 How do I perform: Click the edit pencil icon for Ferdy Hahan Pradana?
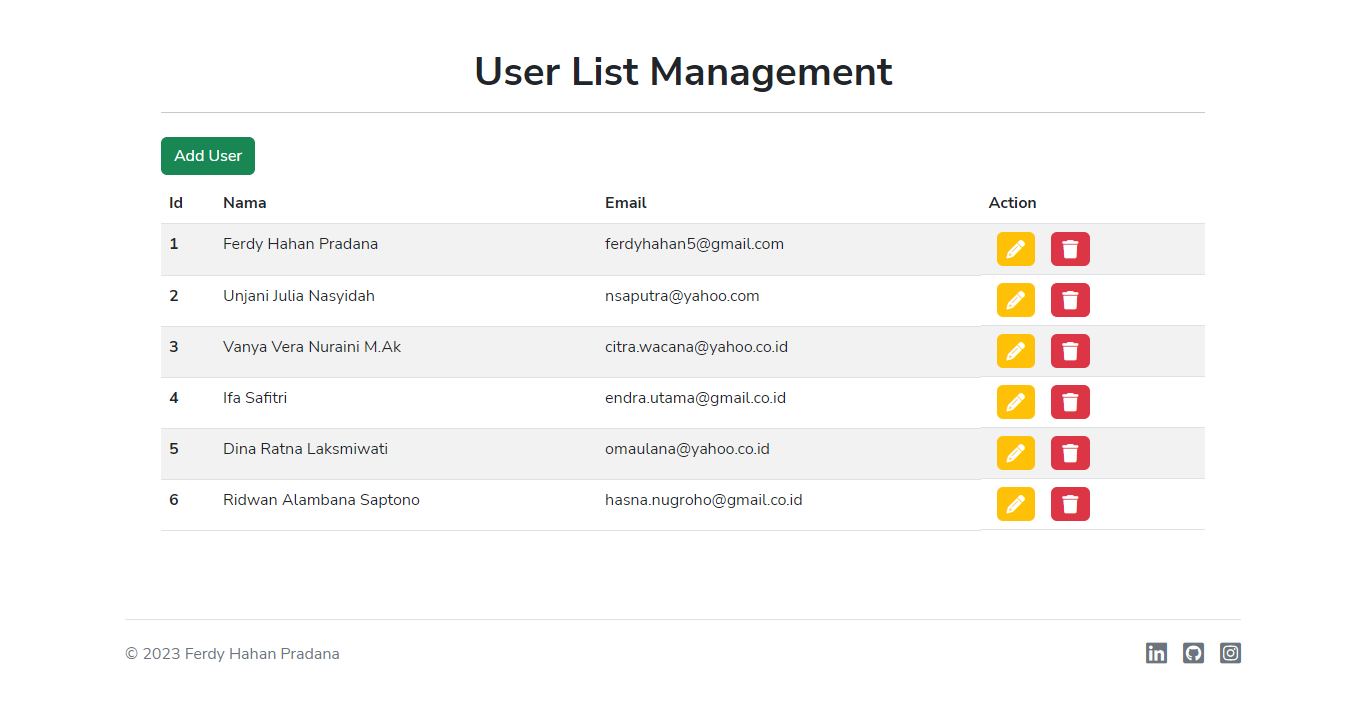click(1016, 248)
